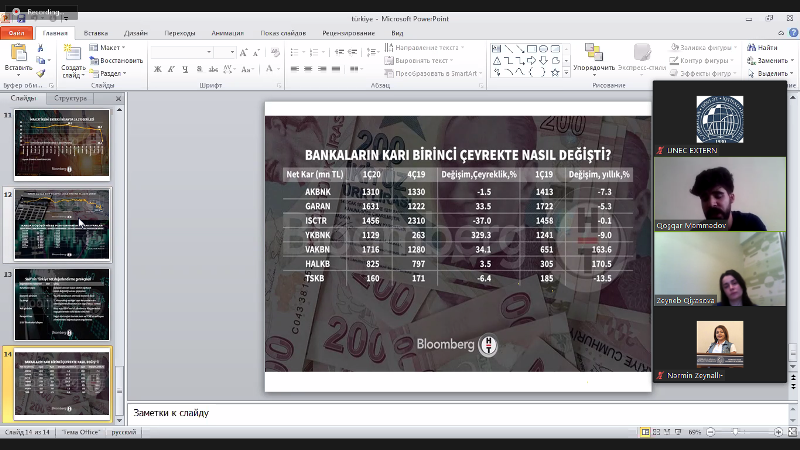Increase font size with the large A icon
Screen dimensions: 800x450
click(x=243, y=53)
